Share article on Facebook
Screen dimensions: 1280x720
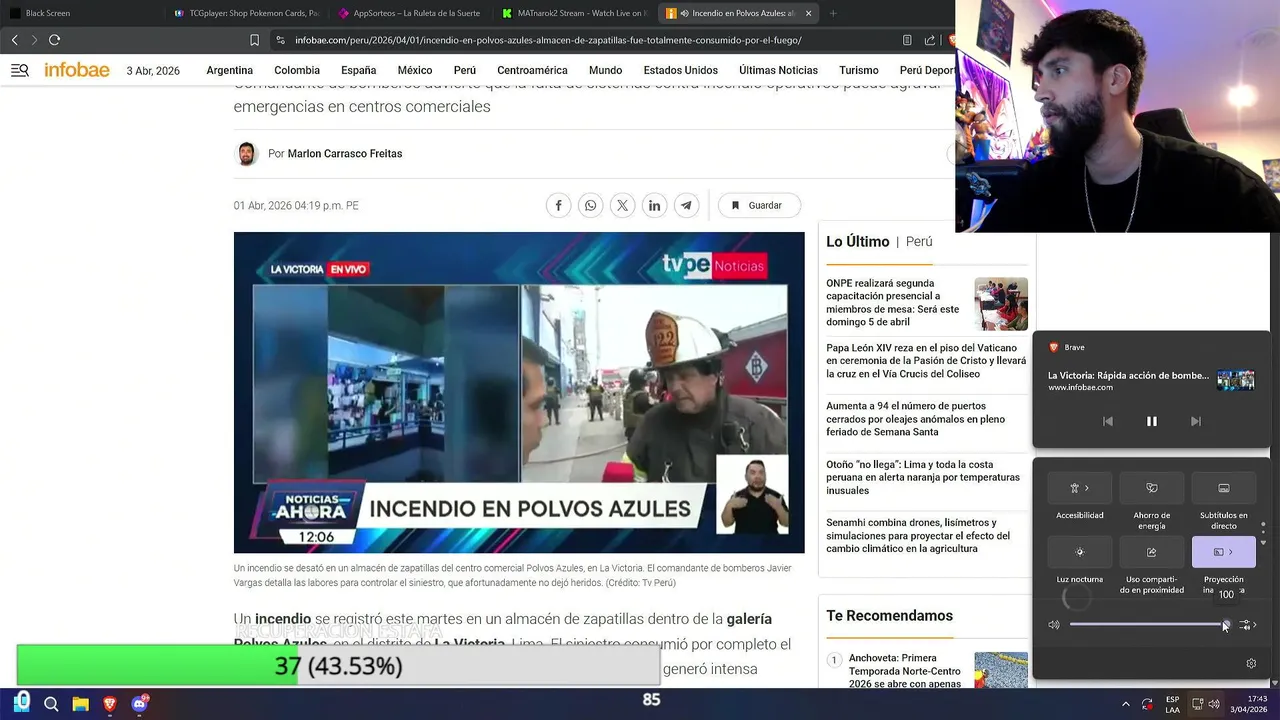pyautogui.click(x=558, y=205)
